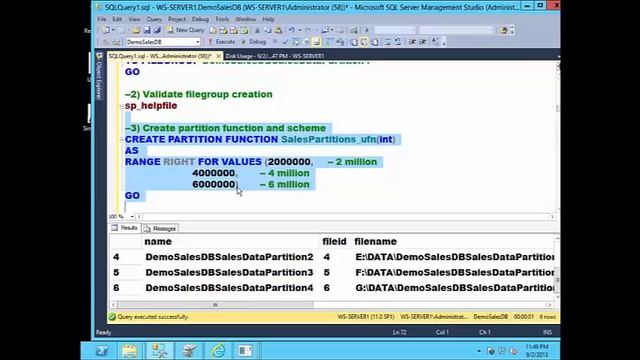Click the Paste icon in toolbar

pyautogui.click(x=278, y=30)
